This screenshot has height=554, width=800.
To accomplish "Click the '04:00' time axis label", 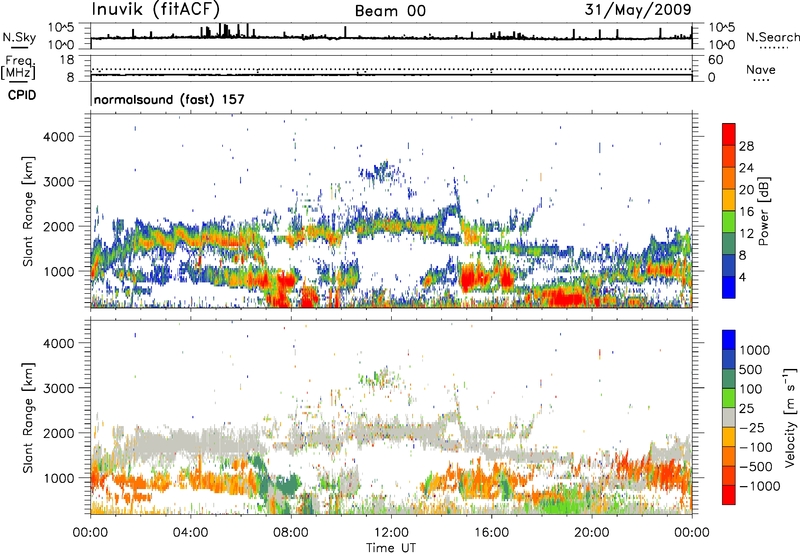I will pos(190,533).
